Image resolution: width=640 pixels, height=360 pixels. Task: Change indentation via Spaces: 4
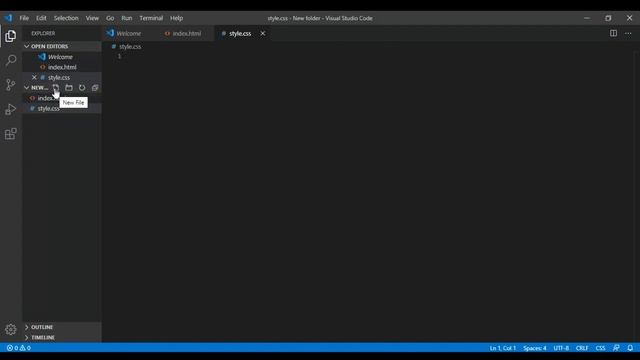pos(535,348)
